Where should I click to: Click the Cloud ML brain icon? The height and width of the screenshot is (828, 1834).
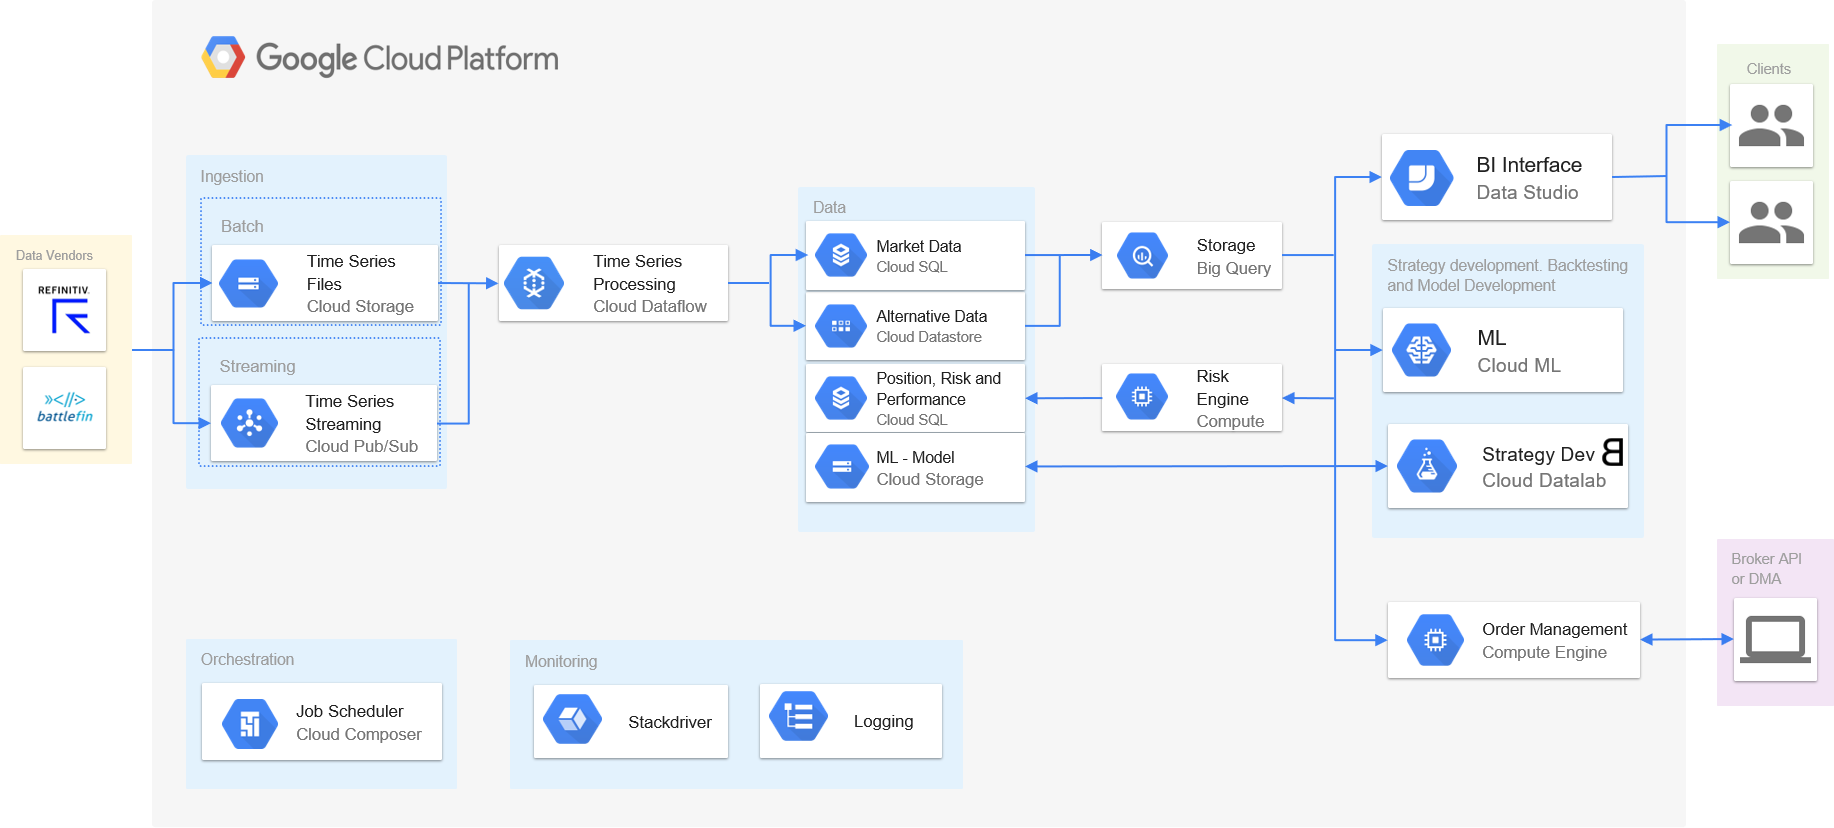coord(1421,350)
